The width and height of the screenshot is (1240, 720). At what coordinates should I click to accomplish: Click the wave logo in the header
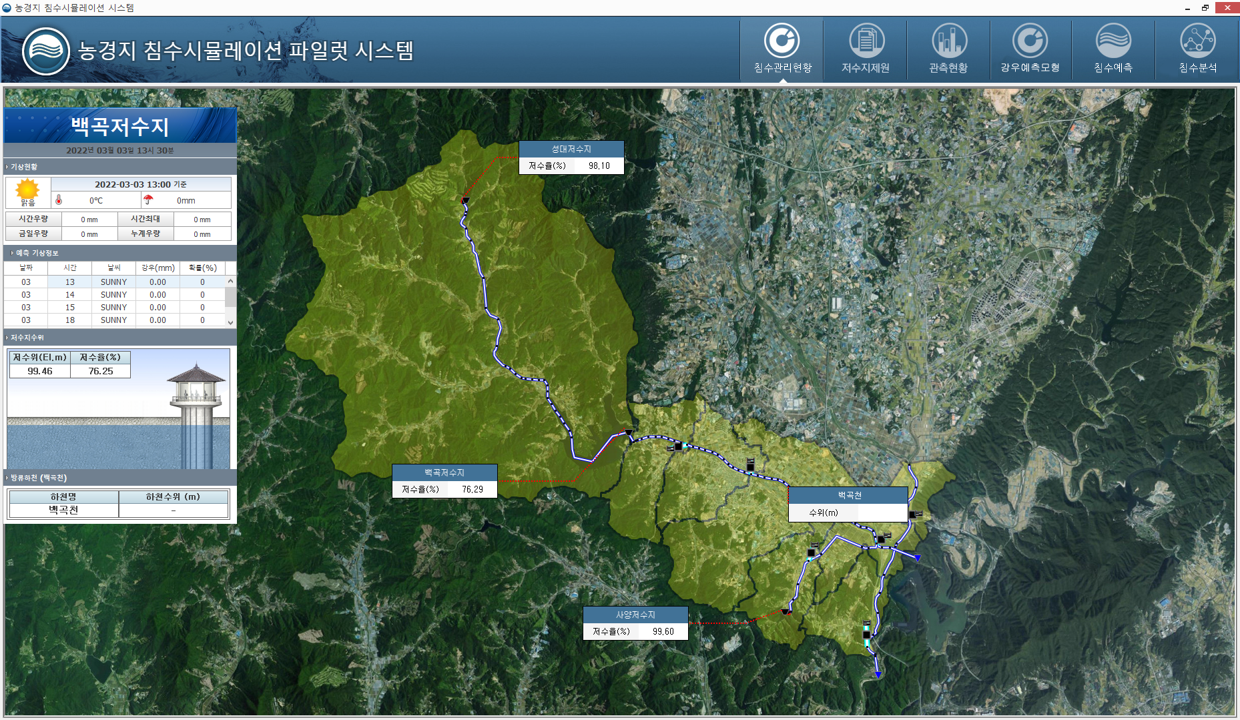(x=46, y=51)
